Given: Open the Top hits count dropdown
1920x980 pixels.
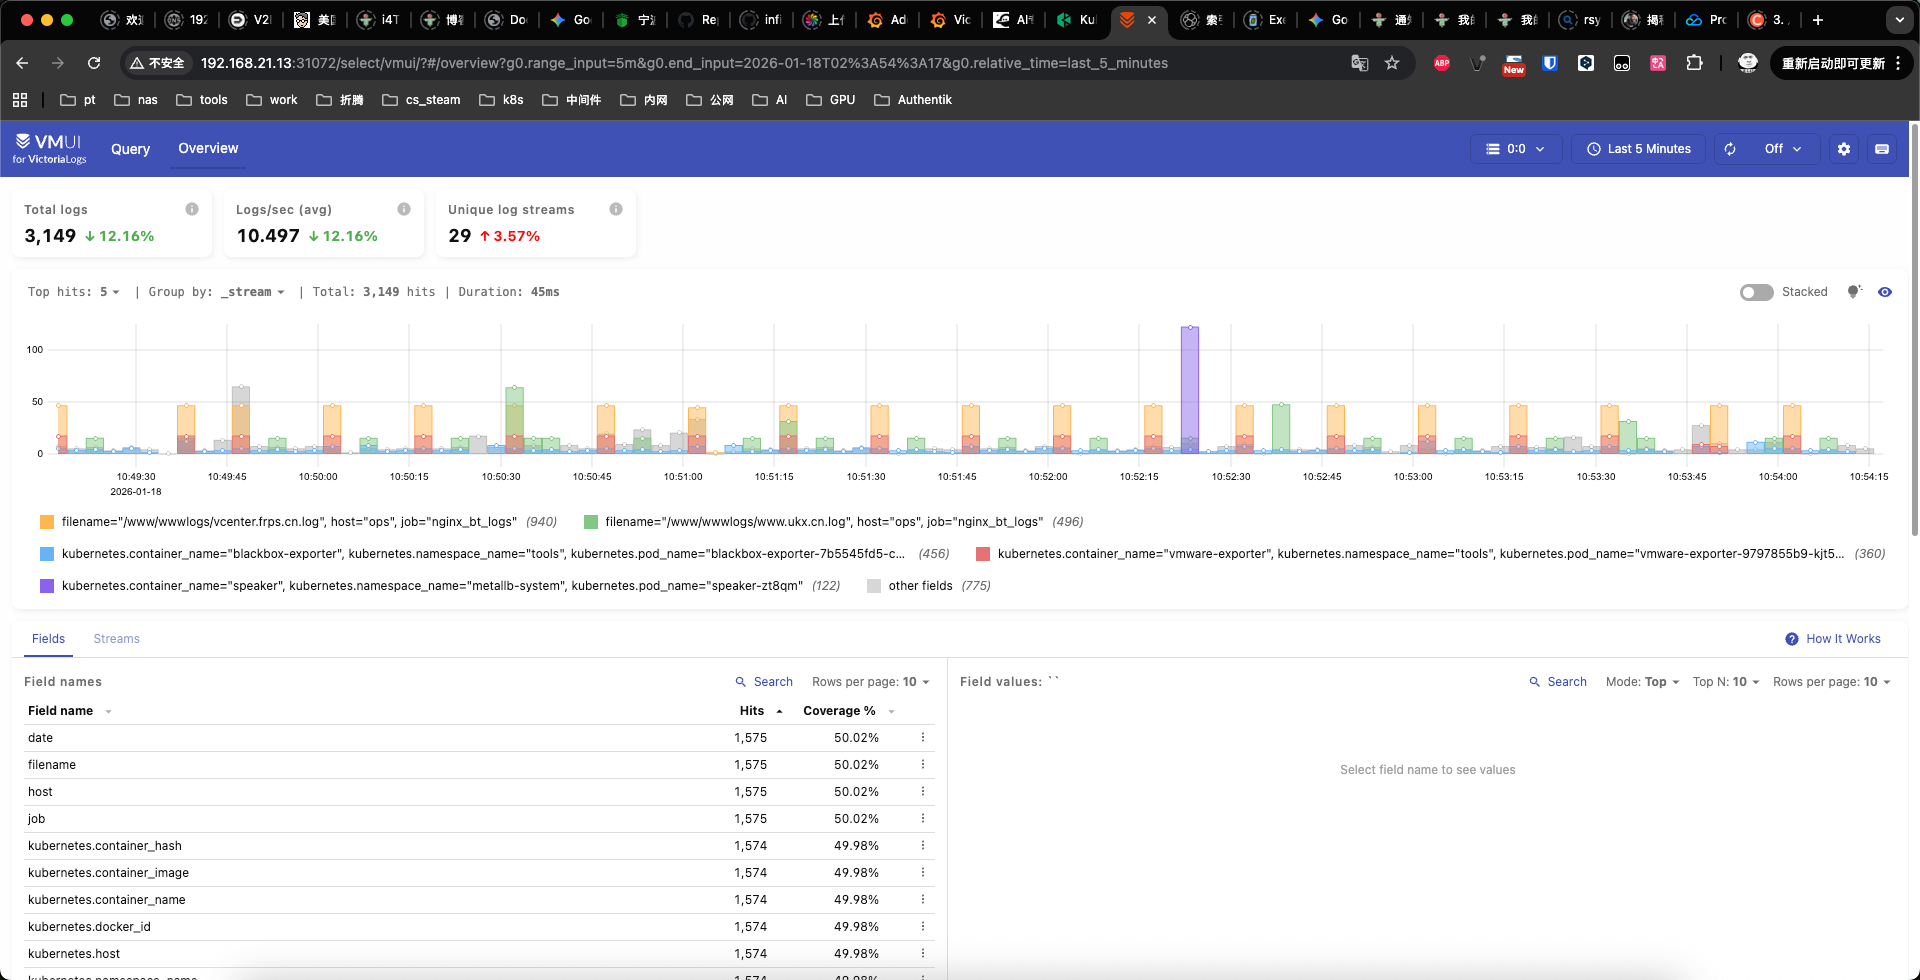Looking at the screenshot, I should [x=110, y=291].
